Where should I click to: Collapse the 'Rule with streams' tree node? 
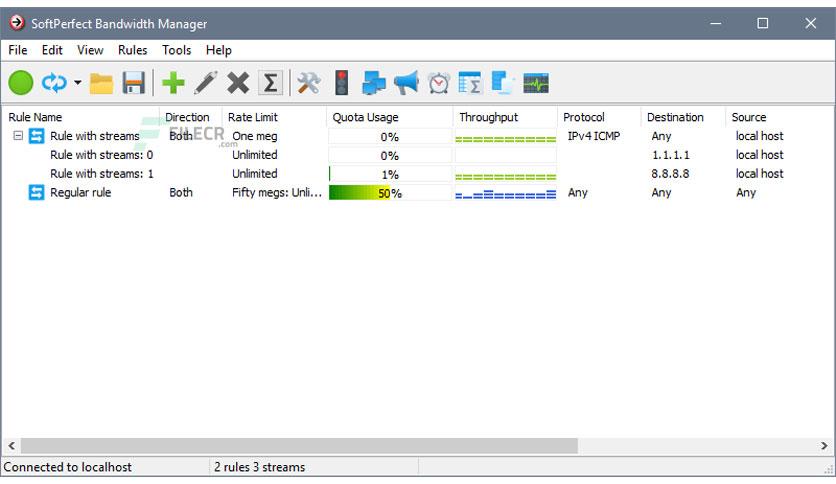18,136
